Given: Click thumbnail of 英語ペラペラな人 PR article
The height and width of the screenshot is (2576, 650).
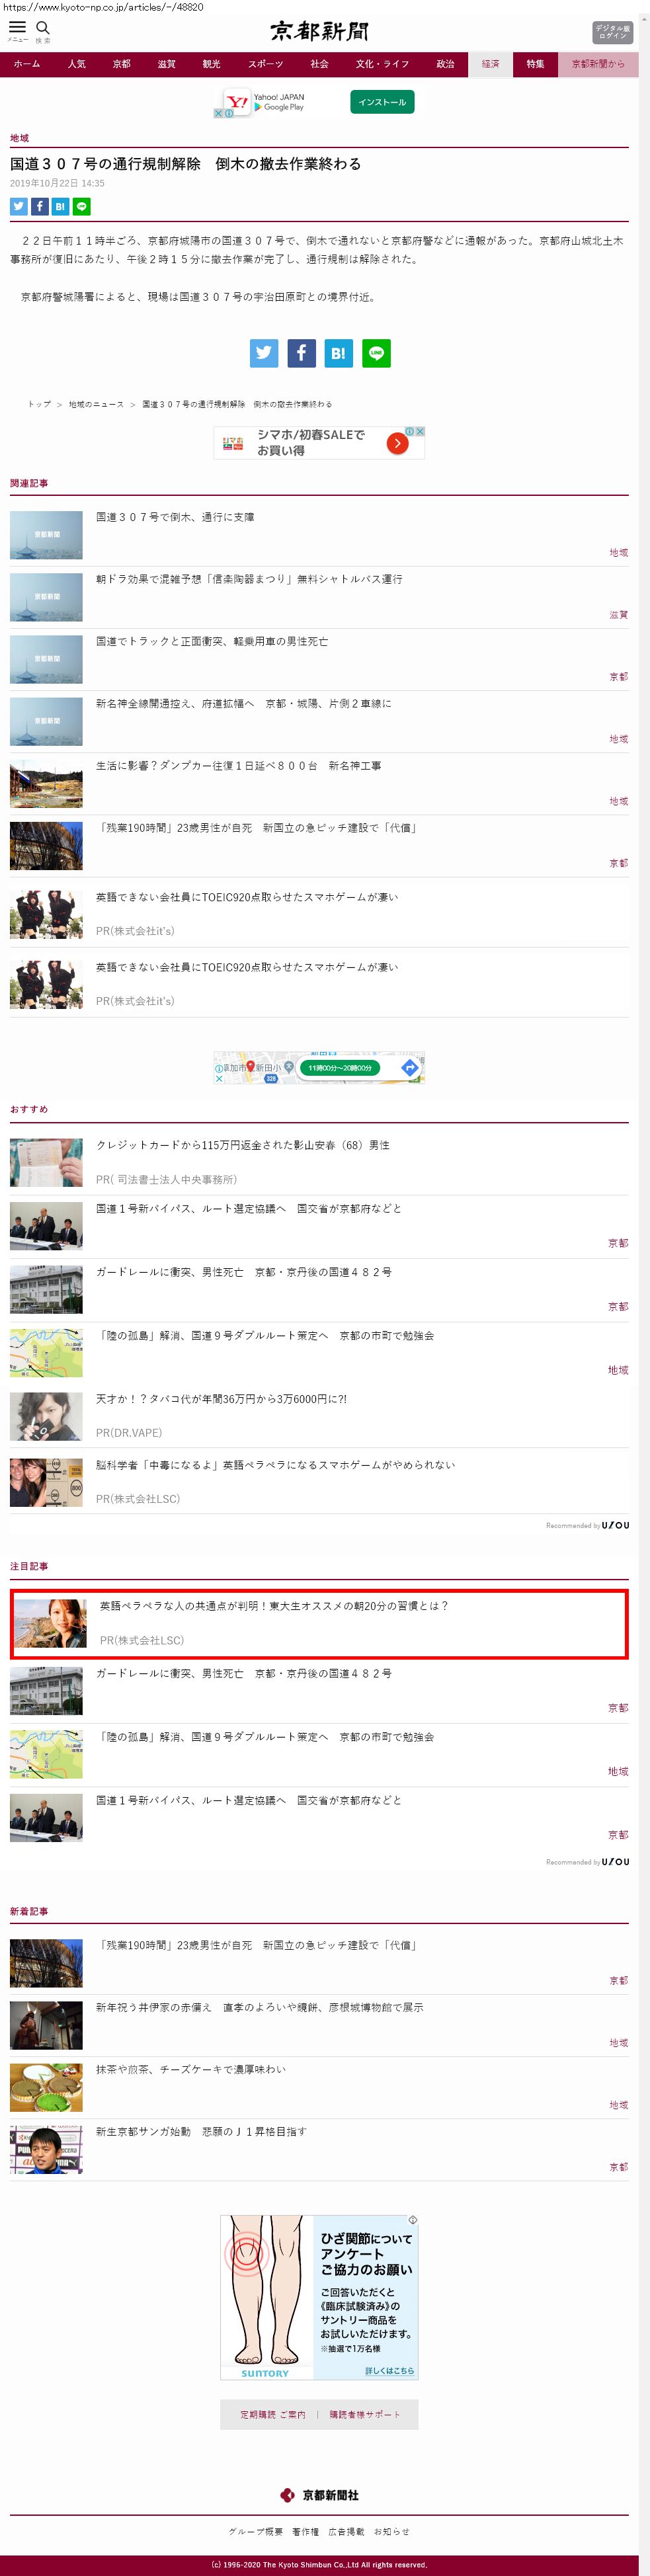Looking at the screenshot, I should [x=50, y=1623].
